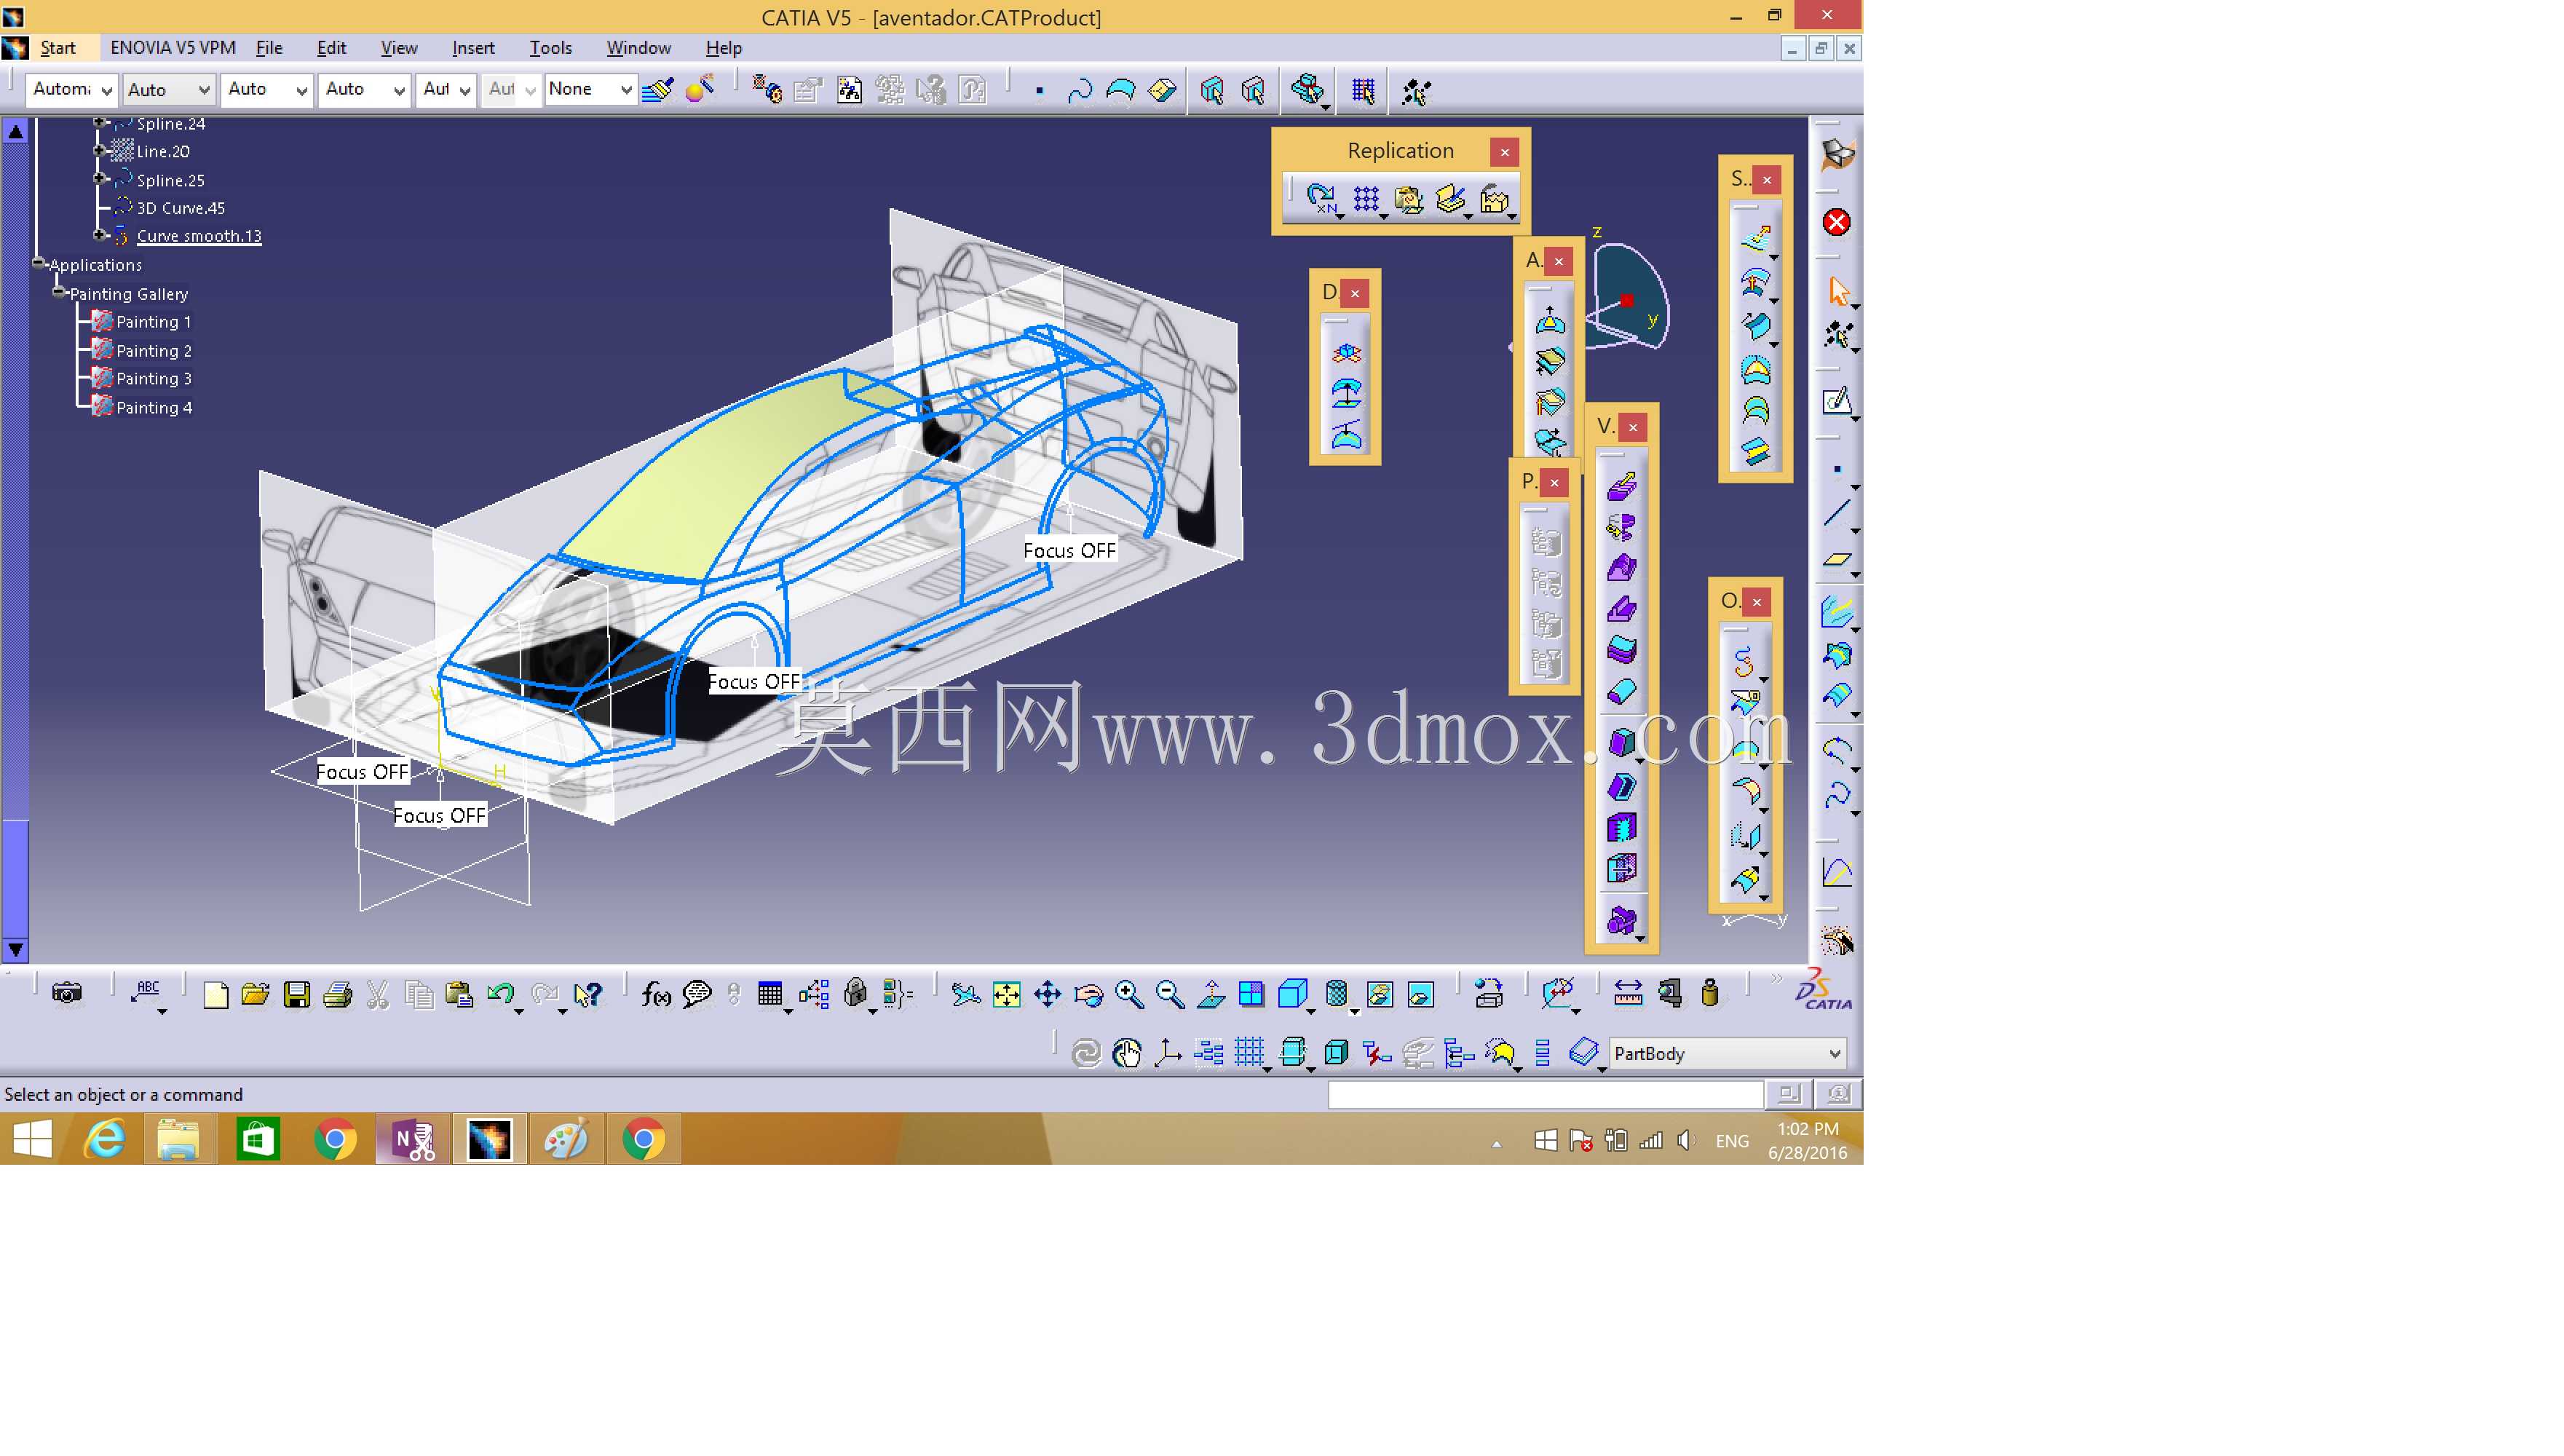
Task: Click the weight measure inertia icon
Action: coord(1710,993)
